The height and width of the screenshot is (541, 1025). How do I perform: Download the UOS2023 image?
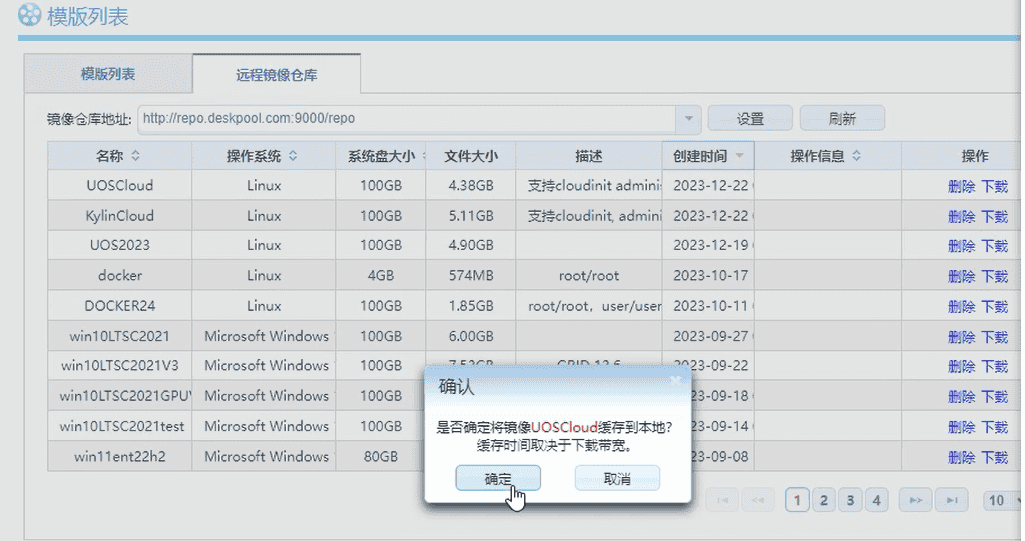coord(994,246)
